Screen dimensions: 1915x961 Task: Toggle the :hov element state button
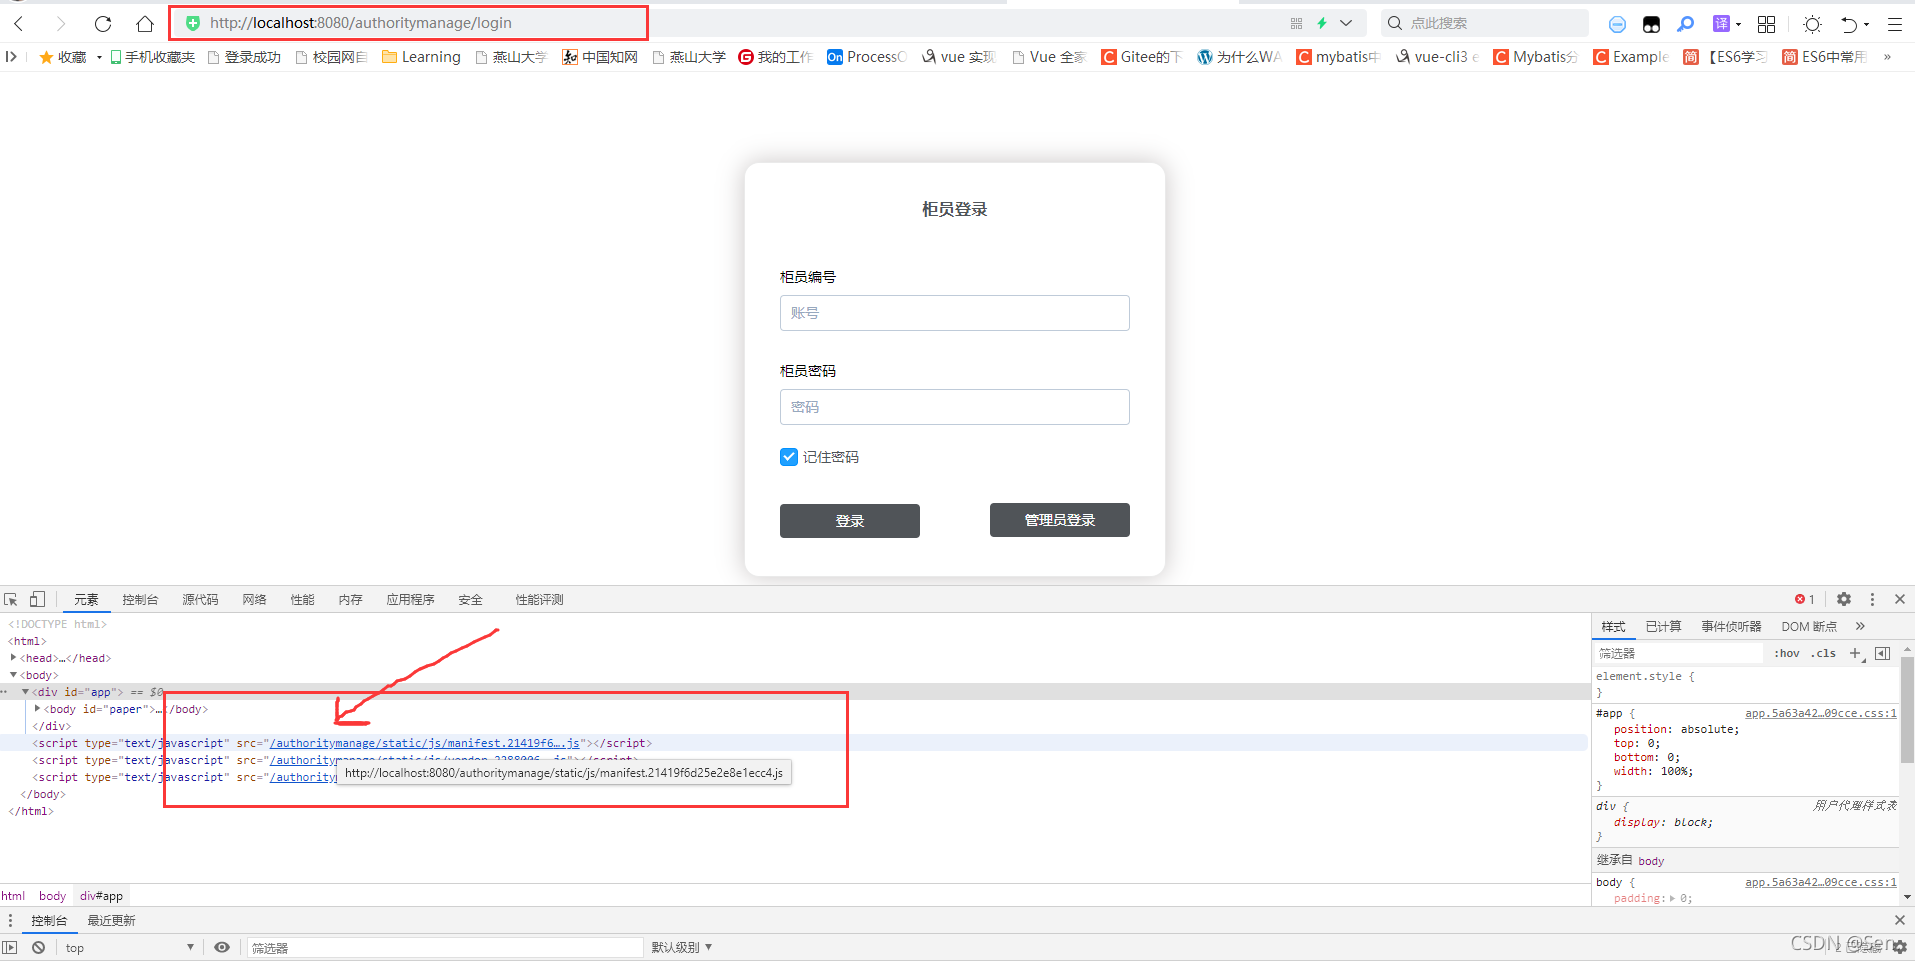(1787, 653)
